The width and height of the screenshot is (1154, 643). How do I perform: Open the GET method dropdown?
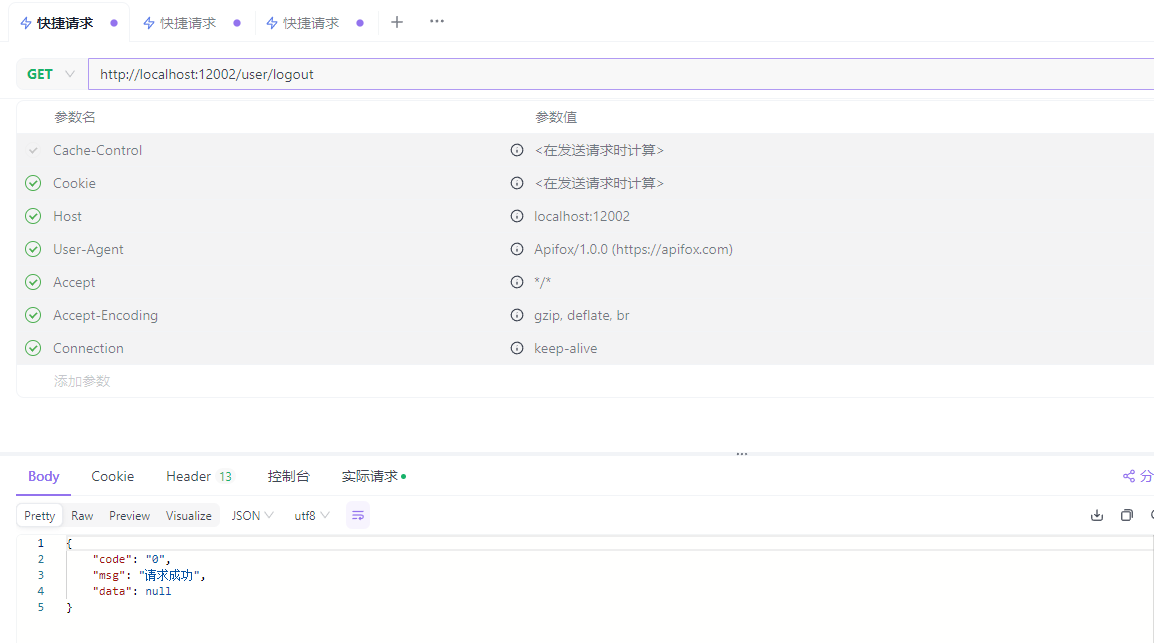51,74
